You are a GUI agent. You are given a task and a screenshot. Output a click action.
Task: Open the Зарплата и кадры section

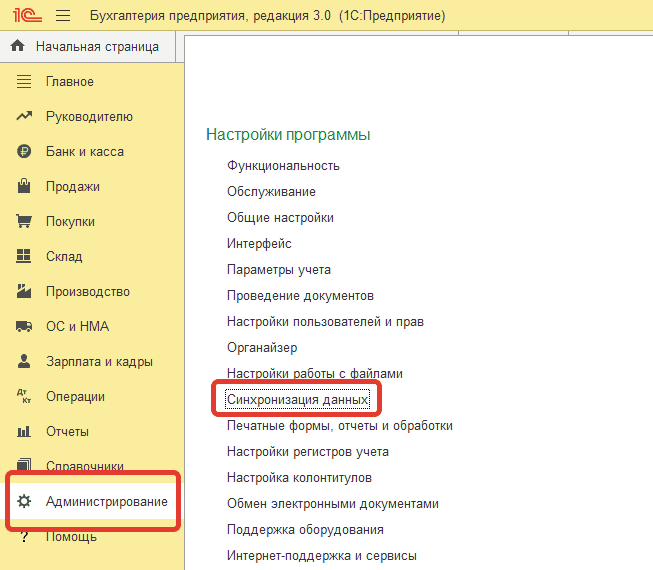pyautogui.click(x=99, y=361)
